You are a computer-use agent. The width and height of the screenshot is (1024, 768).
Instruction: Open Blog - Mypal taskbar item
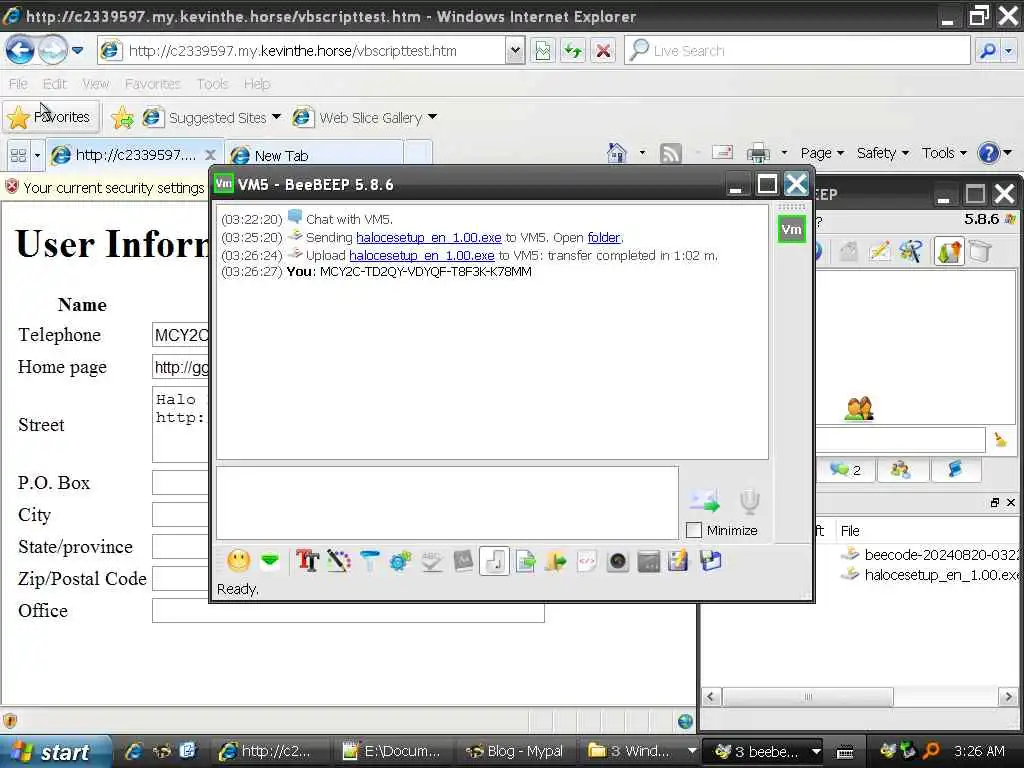pos(514,751)
